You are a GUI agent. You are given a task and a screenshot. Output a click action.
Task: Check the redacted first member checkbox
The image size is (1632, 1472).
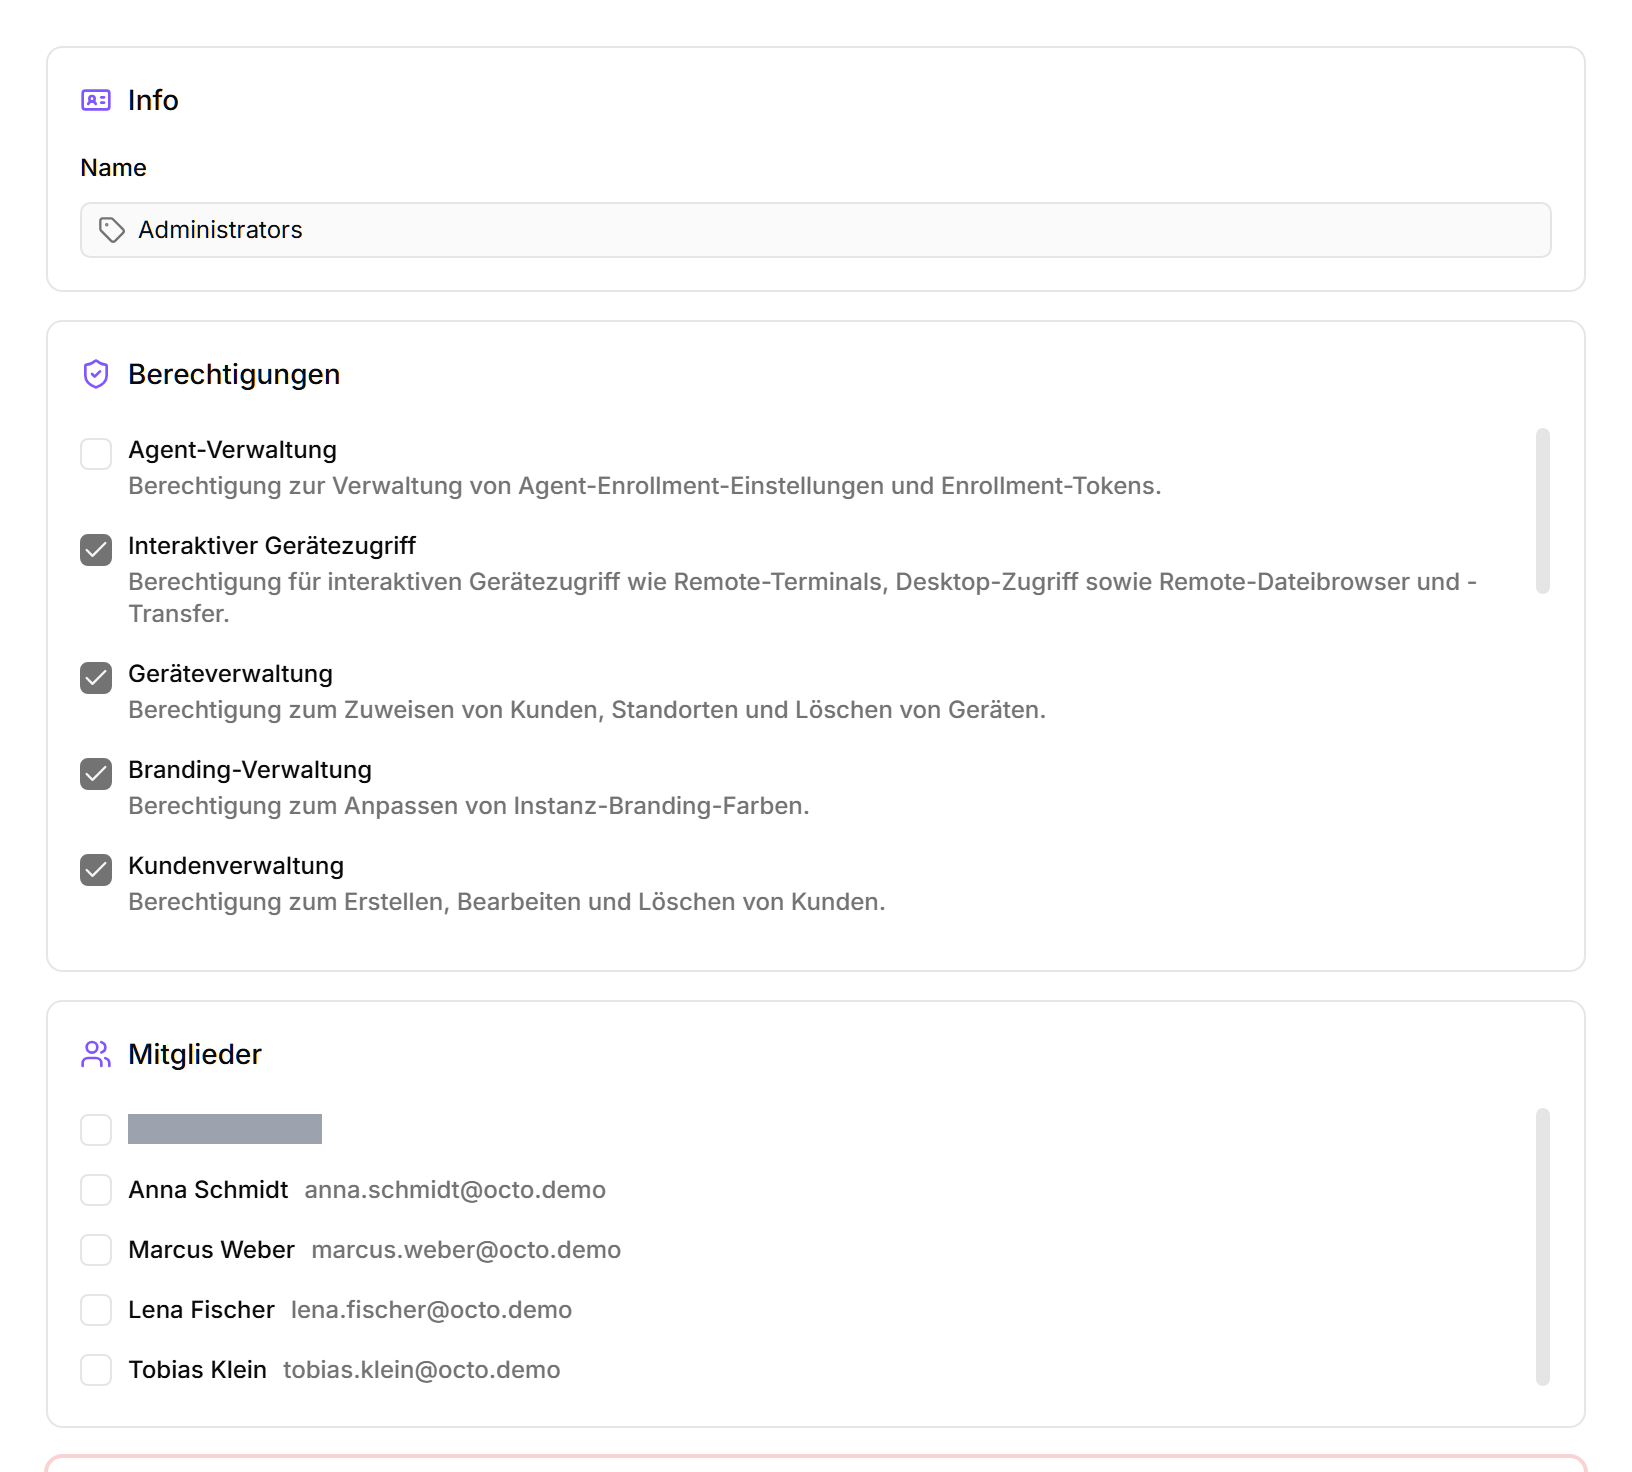(96, 1130)
